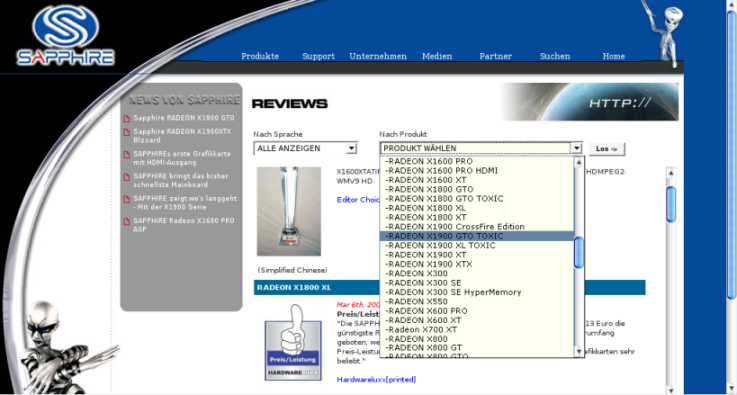The height and width of the screenshot is (395, 737).
Task: Click document icon beside RADEON X1900XTX Blizzard news
Action: tap(126, 132)
